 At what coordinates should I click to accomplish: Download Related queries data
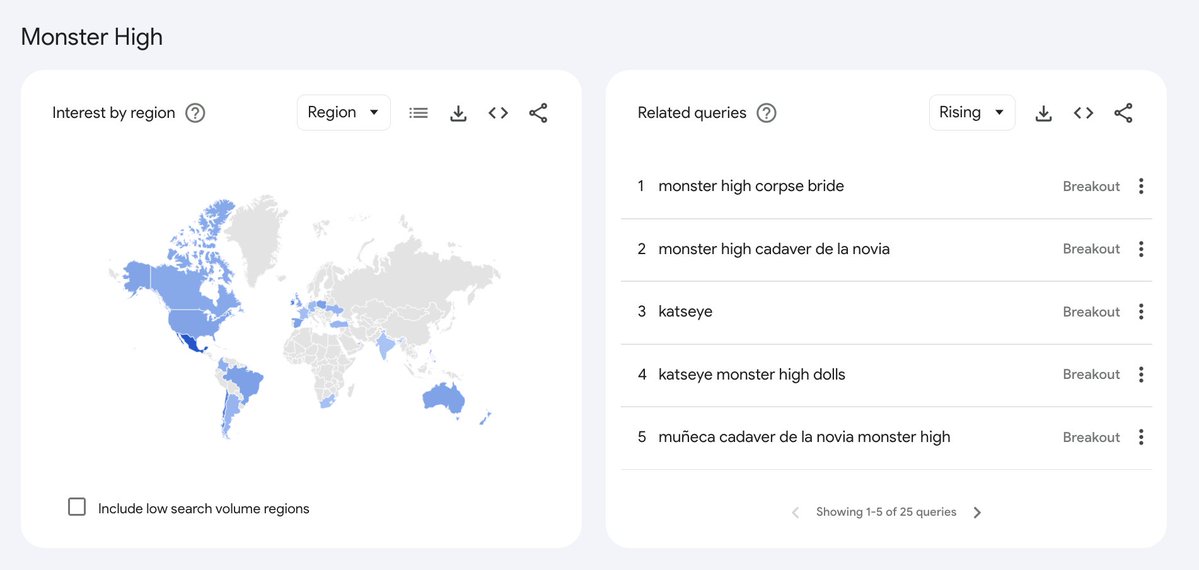click(1043, 113)
